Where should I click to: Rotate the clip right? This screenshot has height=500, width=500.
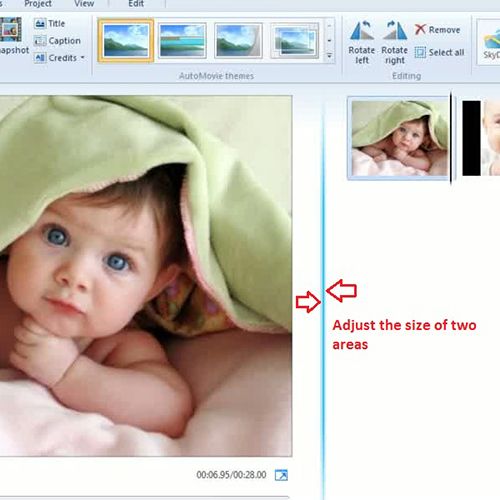395,42
